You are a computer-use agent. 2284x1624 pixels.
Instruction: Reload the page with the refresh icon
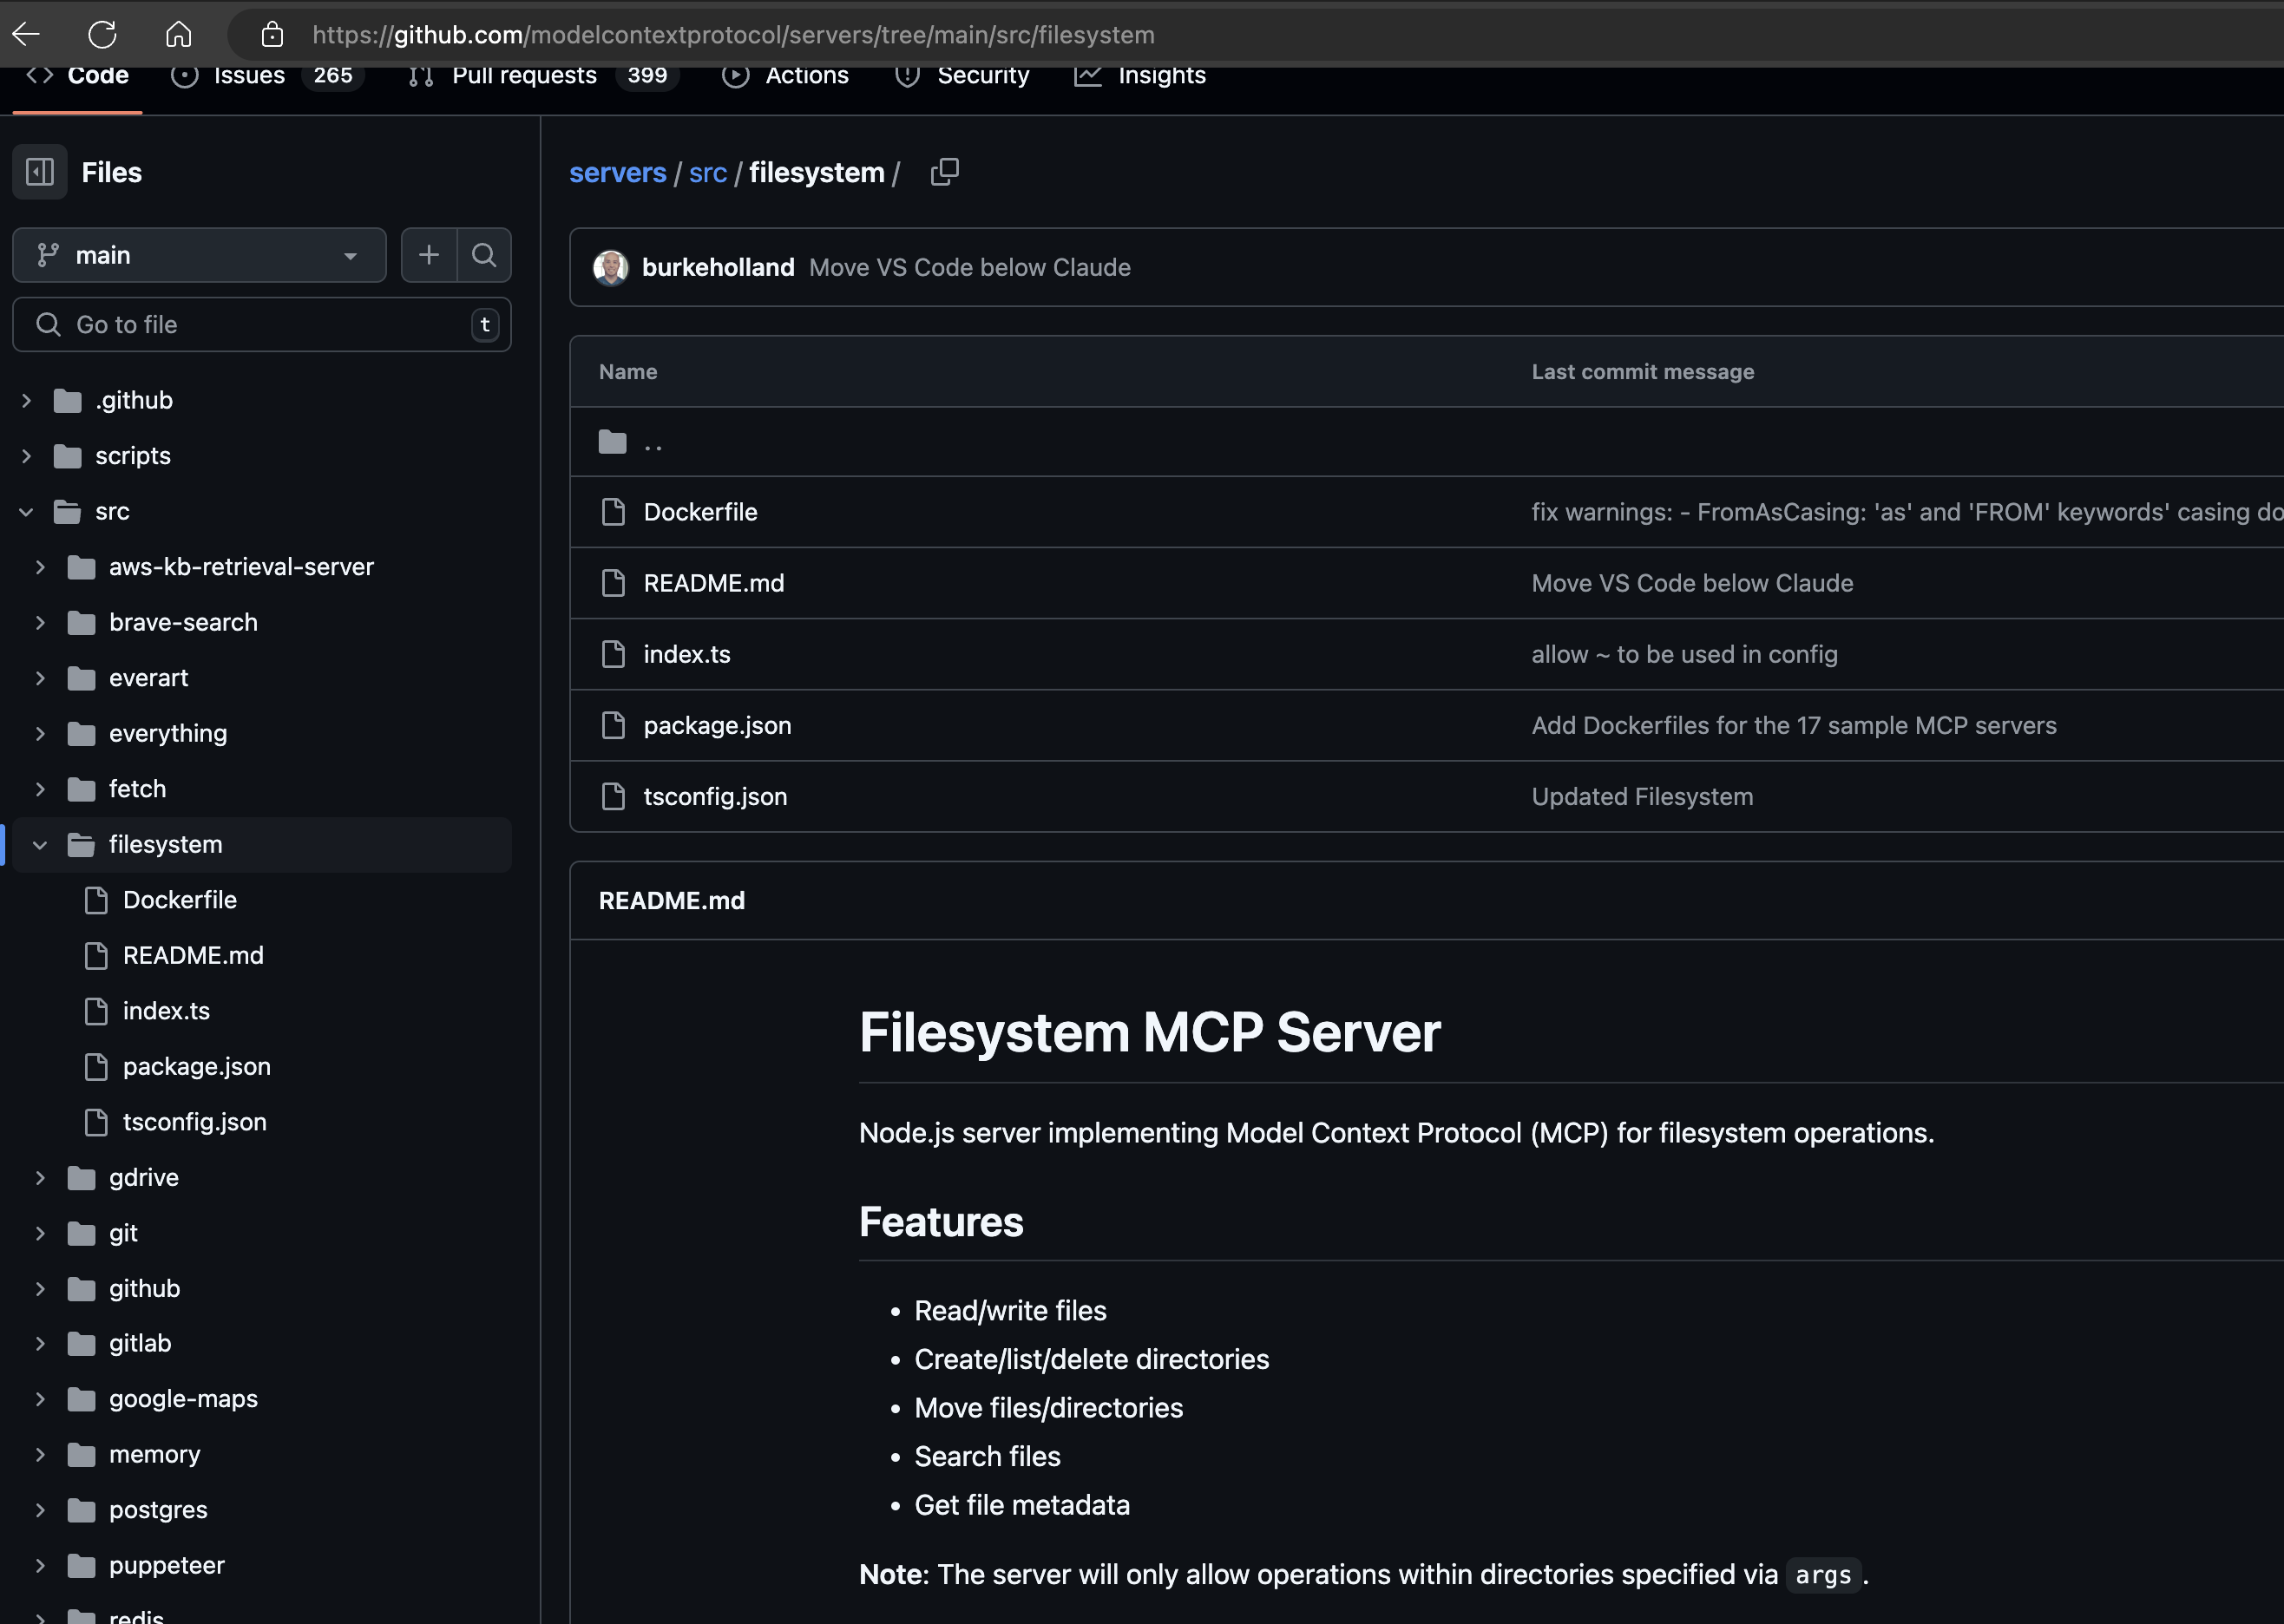[102, 34]
